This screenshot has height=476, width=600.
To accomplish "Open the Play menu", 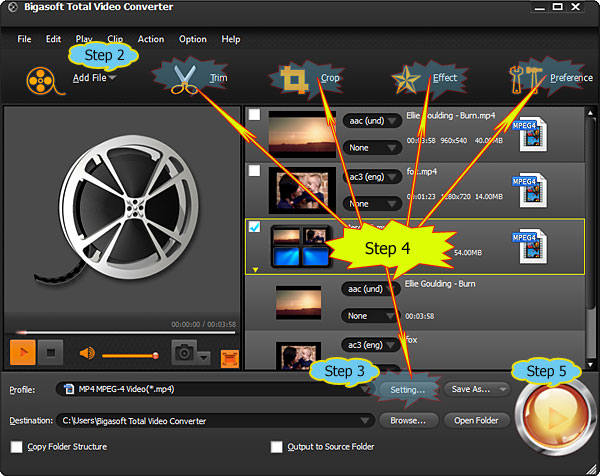I will pyautogui.click(x=84, y=39).
